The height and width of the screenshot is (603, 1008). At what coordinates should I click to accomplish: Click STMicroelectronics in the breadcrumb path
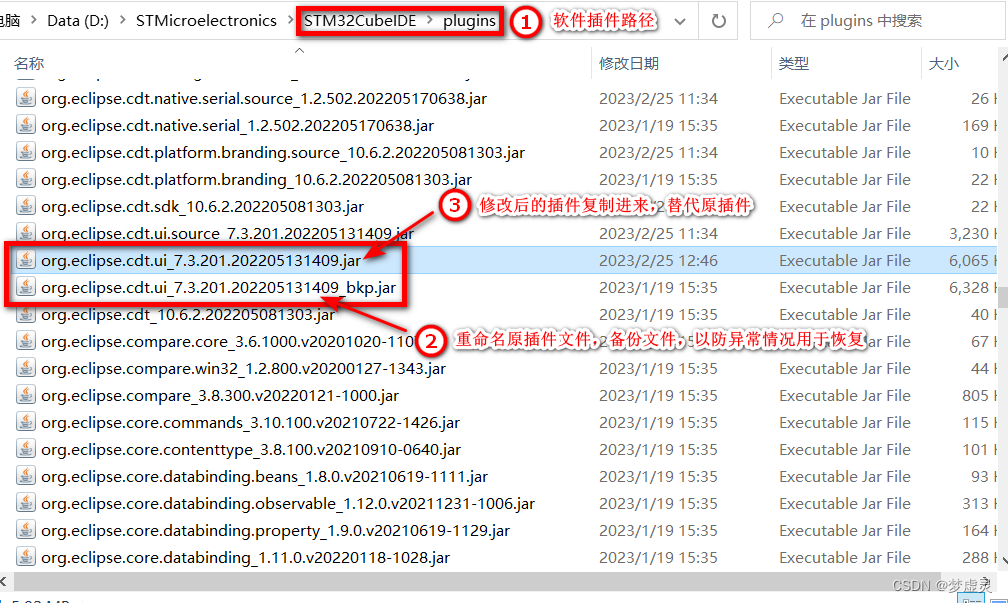coord(206,21)
